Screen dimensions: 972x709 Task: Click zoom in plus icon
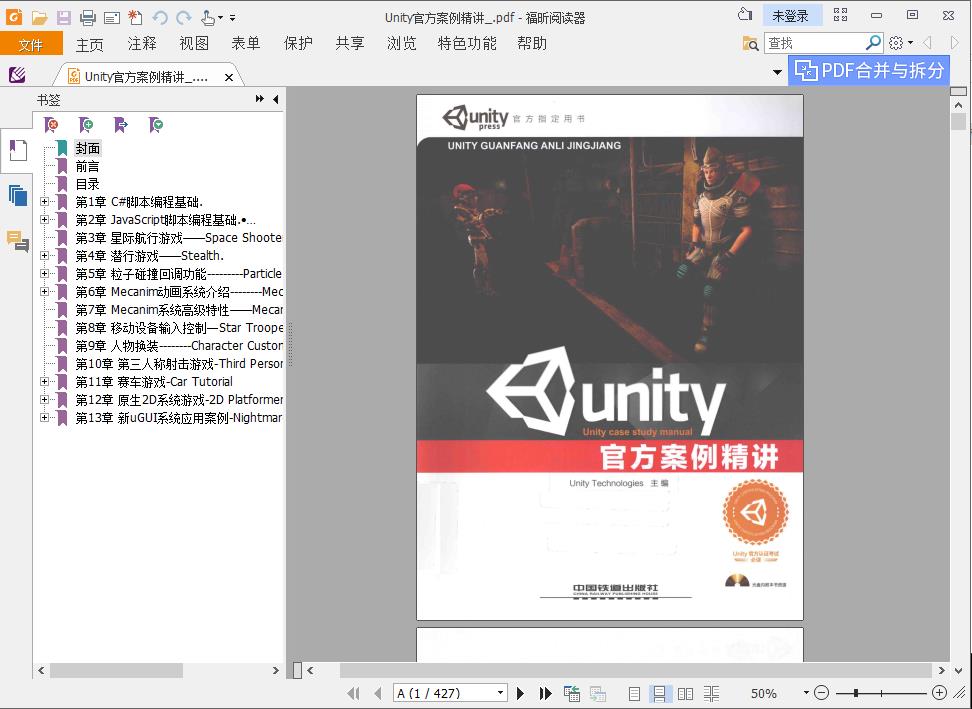(x=939, y=693)
